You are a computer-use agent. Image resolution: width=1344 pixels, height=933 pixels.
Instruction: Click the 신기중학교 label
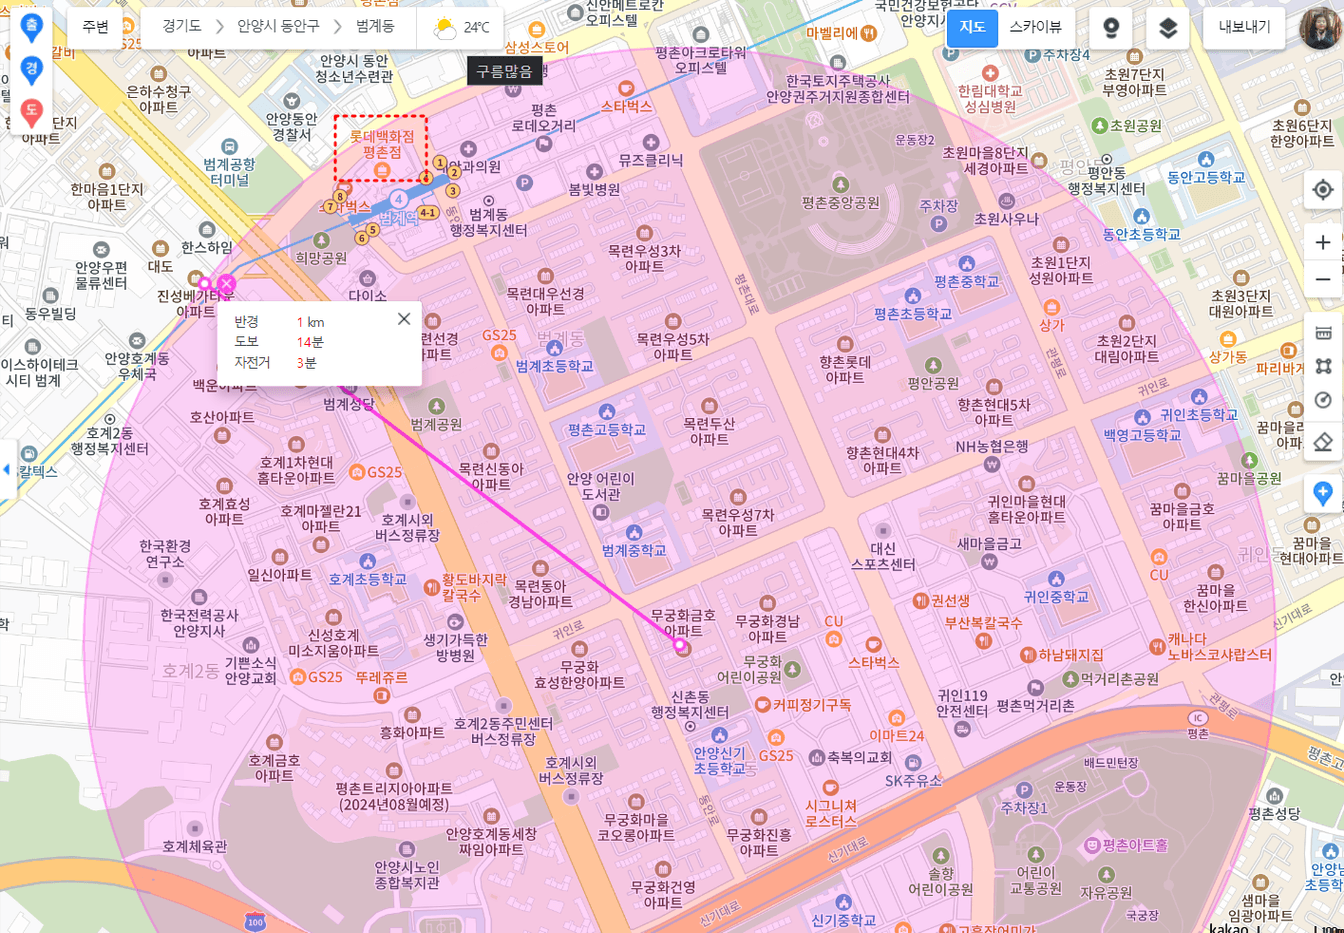[843, 920]
